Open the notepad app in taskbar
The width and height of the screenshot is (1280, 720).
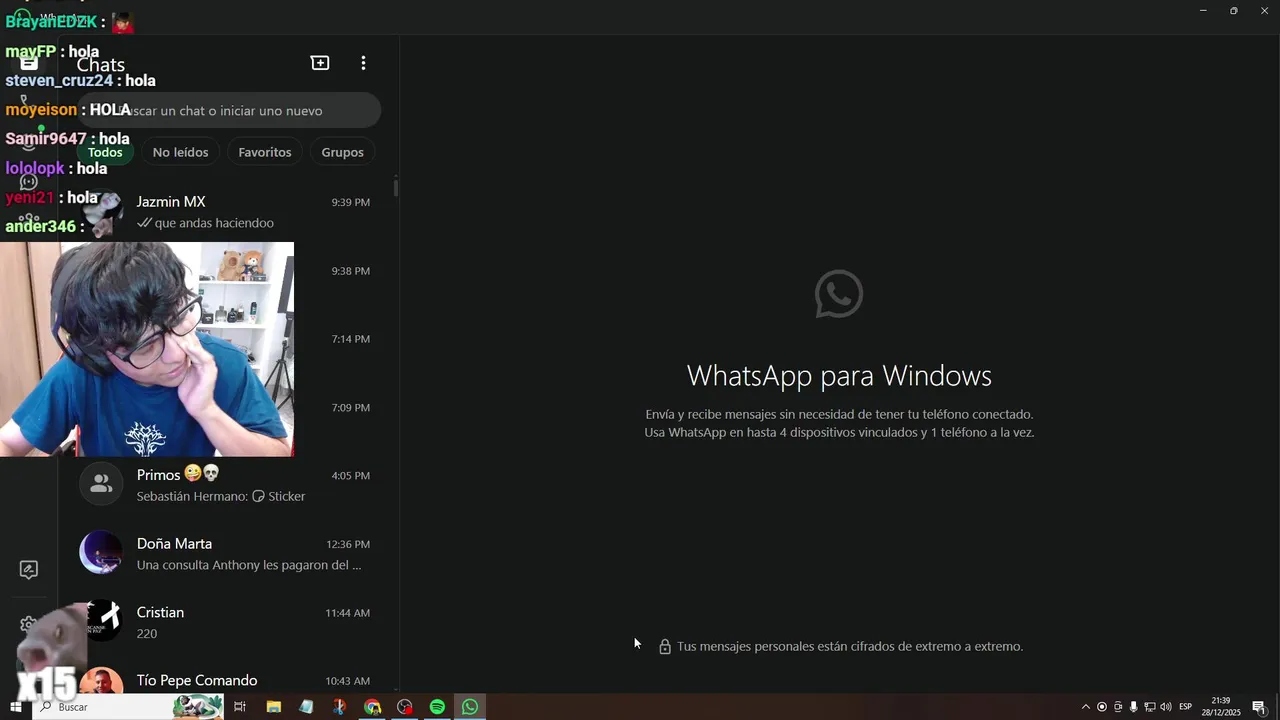tap(306, 707)
